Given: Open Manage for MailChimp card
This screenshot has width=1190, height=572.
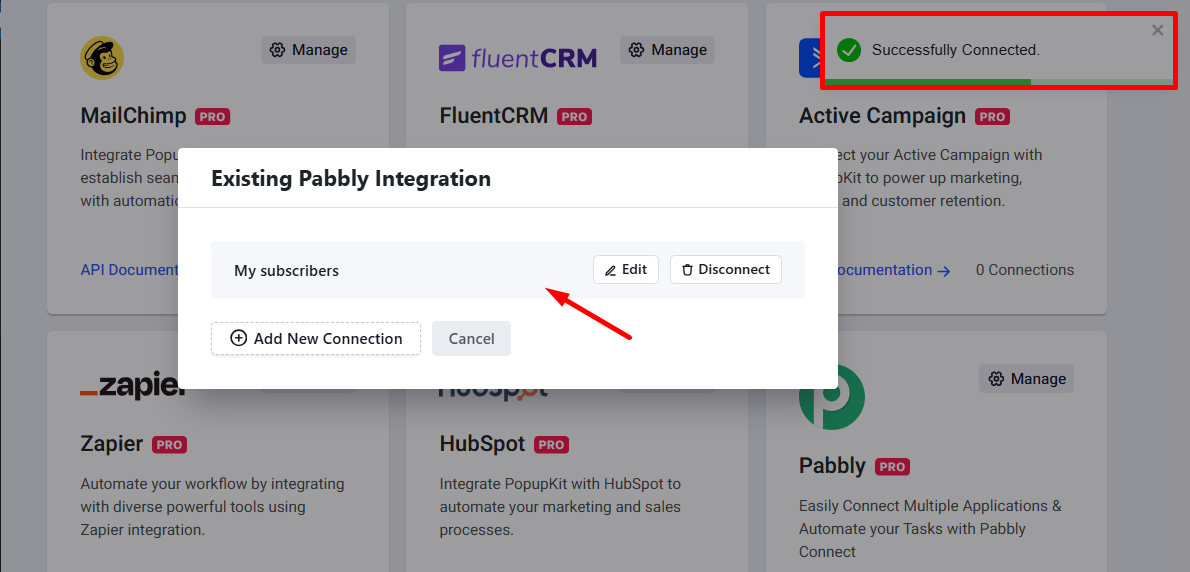Looking at the screenshot, I should click(308, 50).
